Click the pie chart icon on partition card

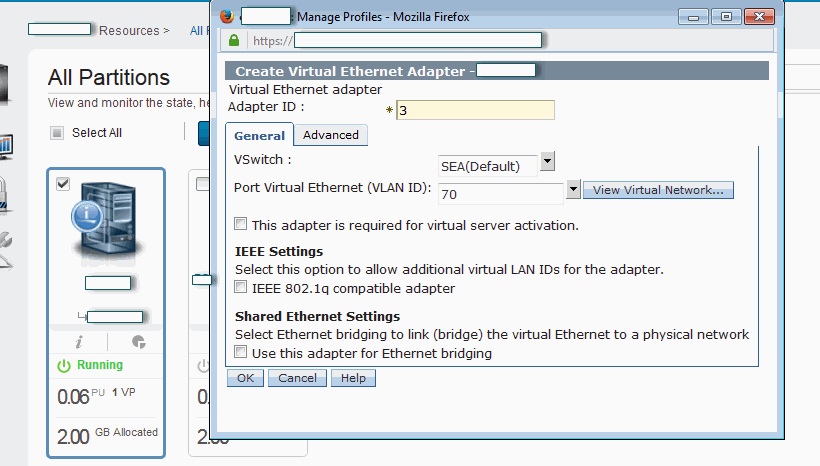coord(139,341)
